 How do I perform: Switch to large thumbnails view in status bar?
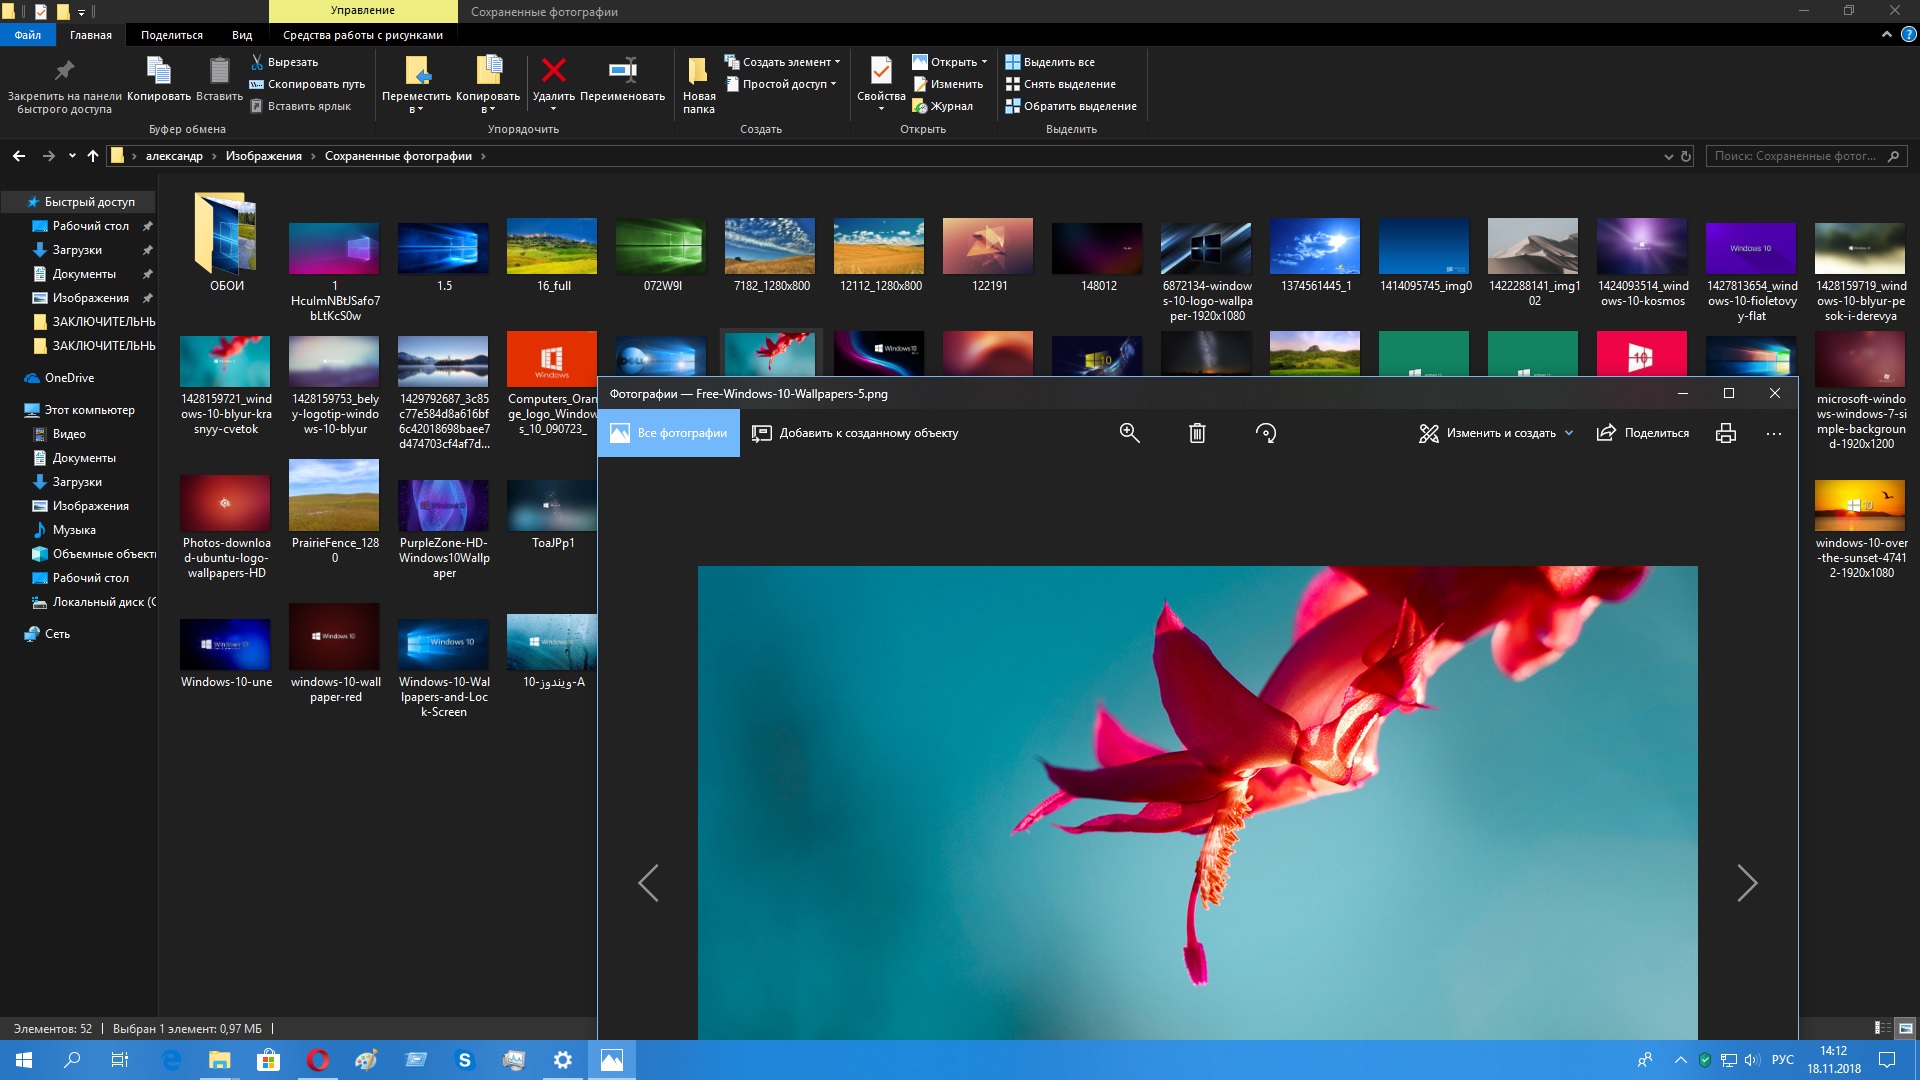click(x=1905, y=1028)
